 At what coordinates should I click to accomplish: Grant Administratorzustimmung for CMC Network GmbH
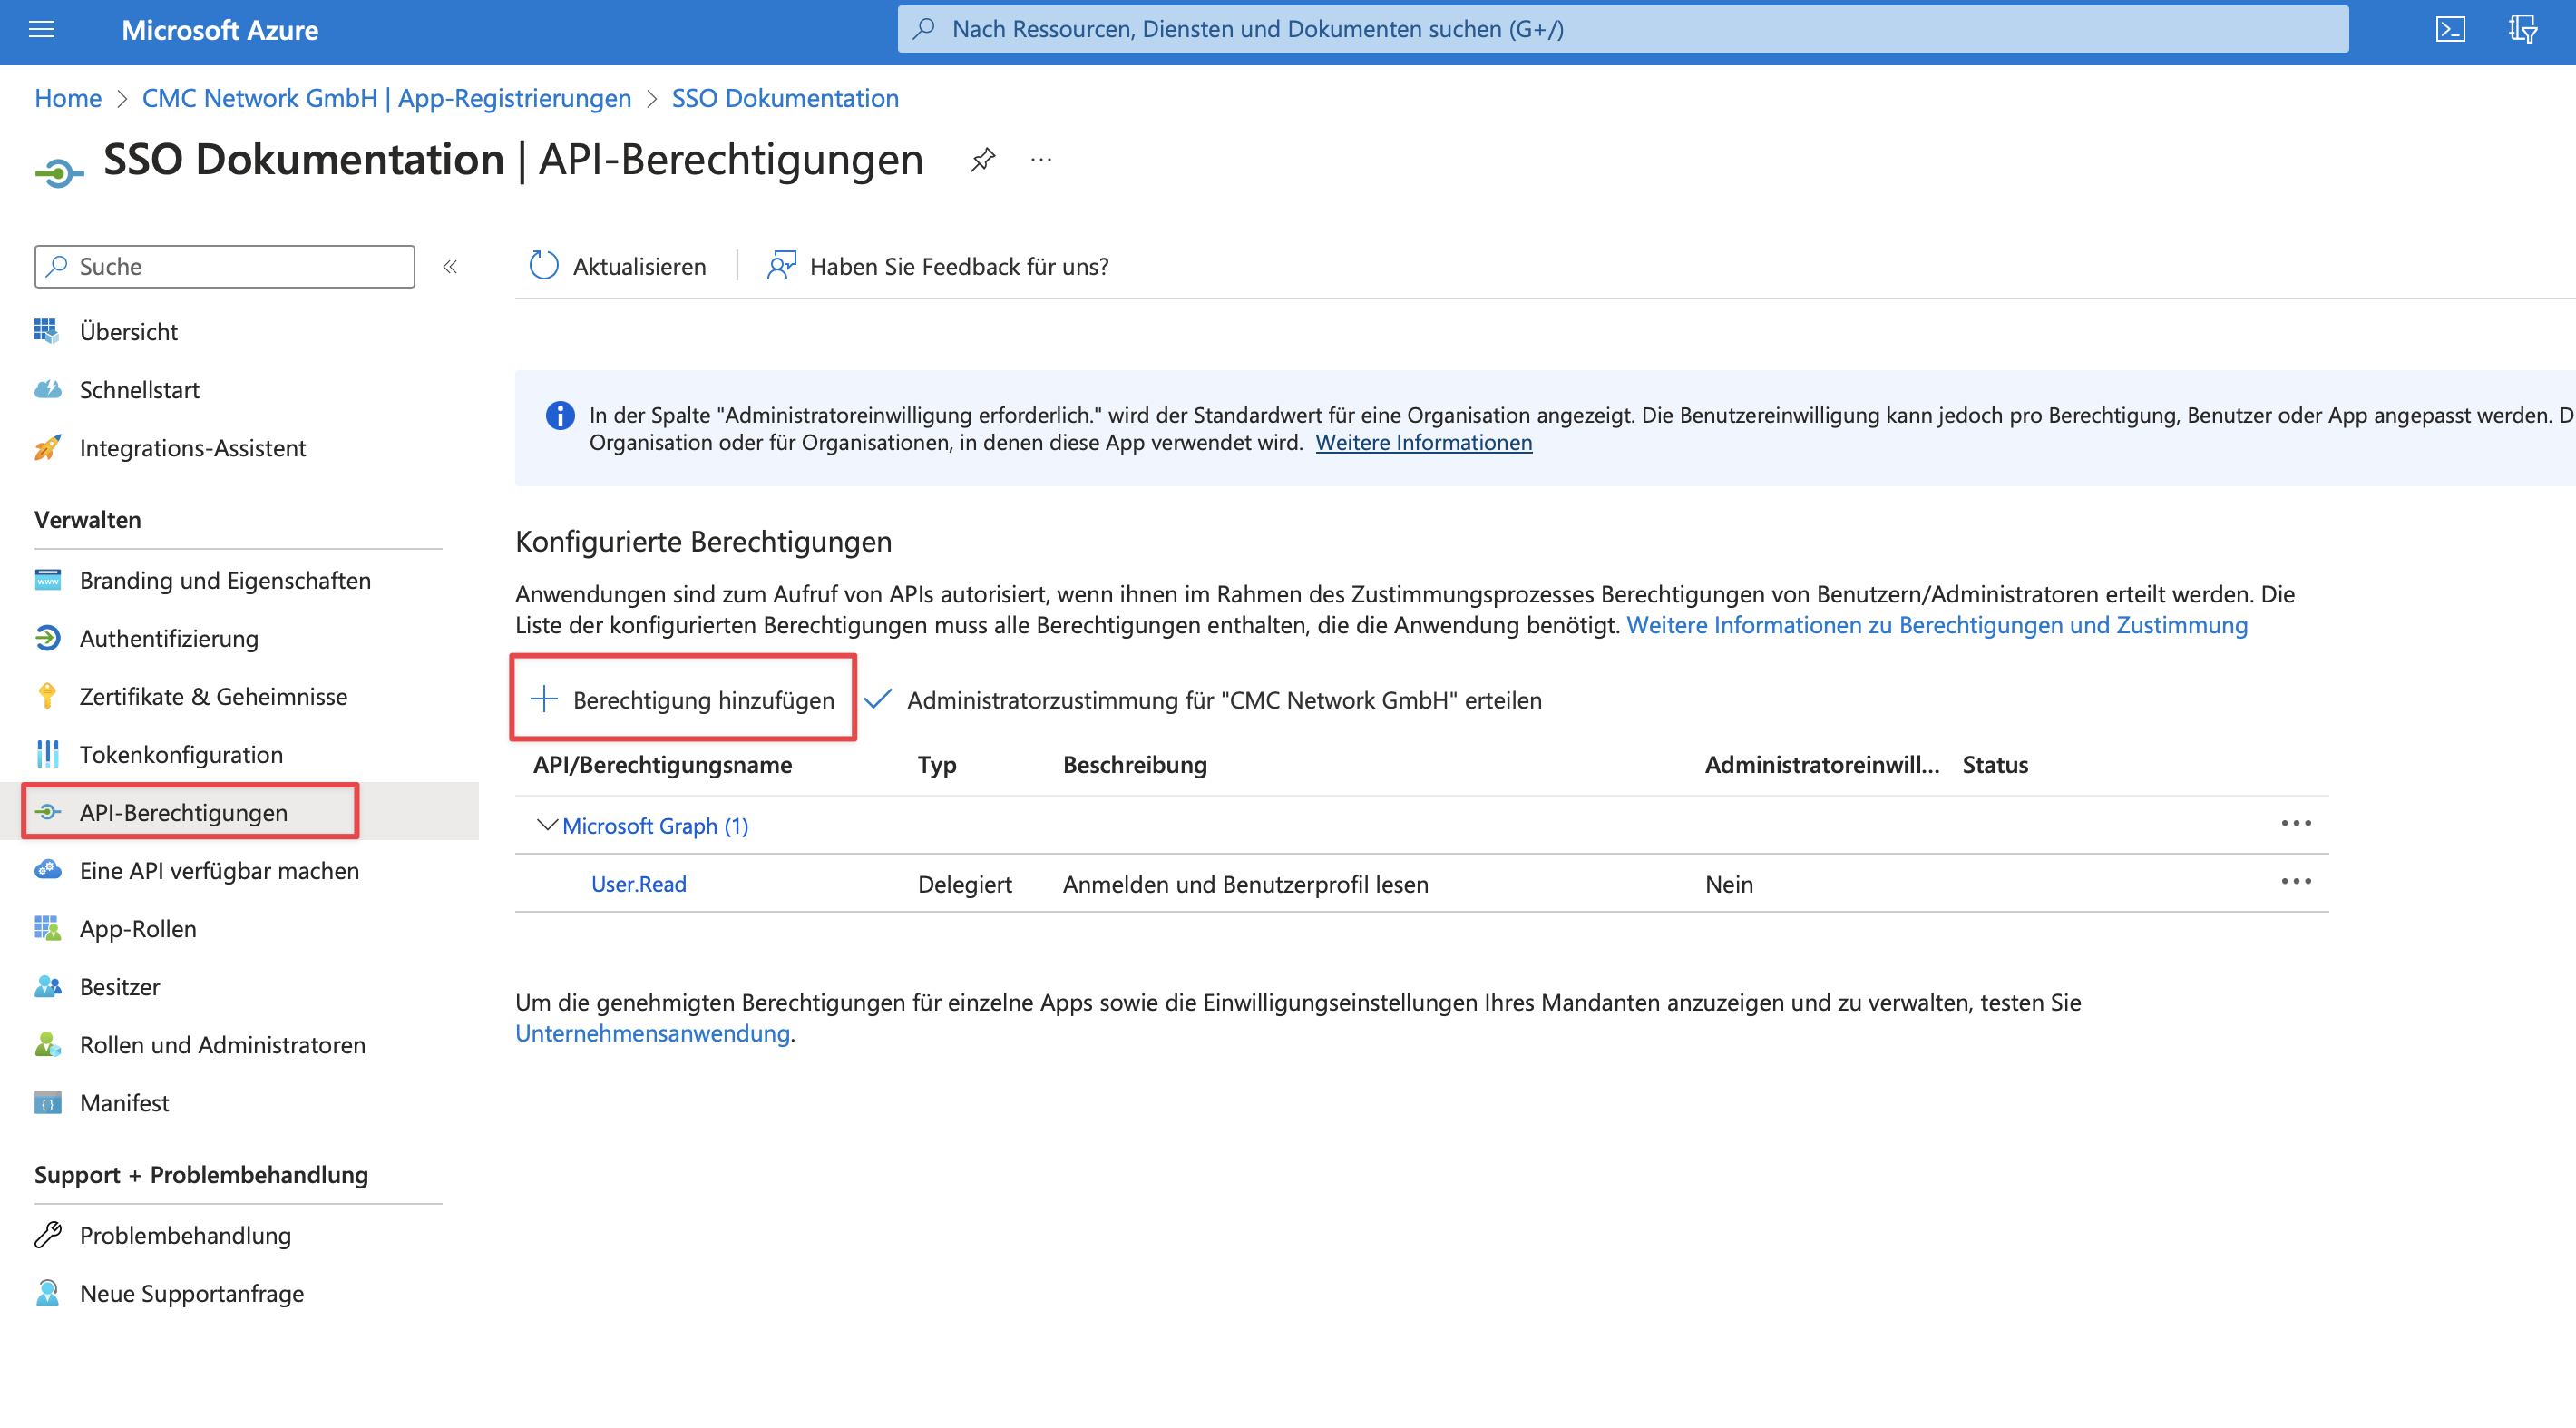[x=1223, y=700]
